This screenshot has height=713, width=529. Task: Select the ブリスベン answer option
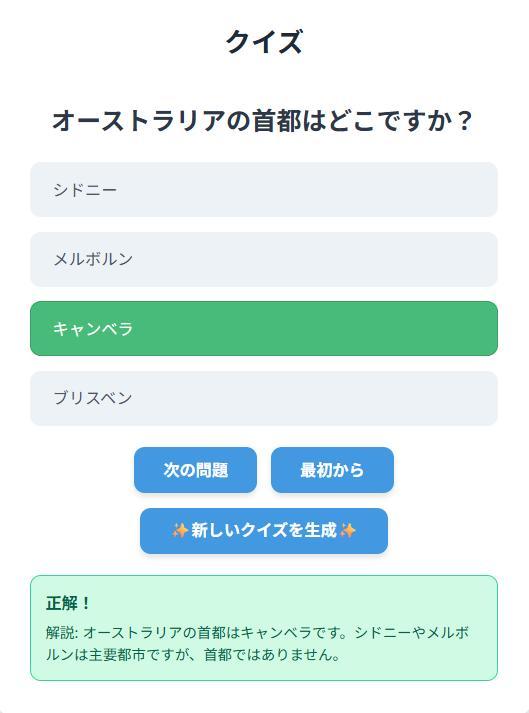(x=264, y=398)
